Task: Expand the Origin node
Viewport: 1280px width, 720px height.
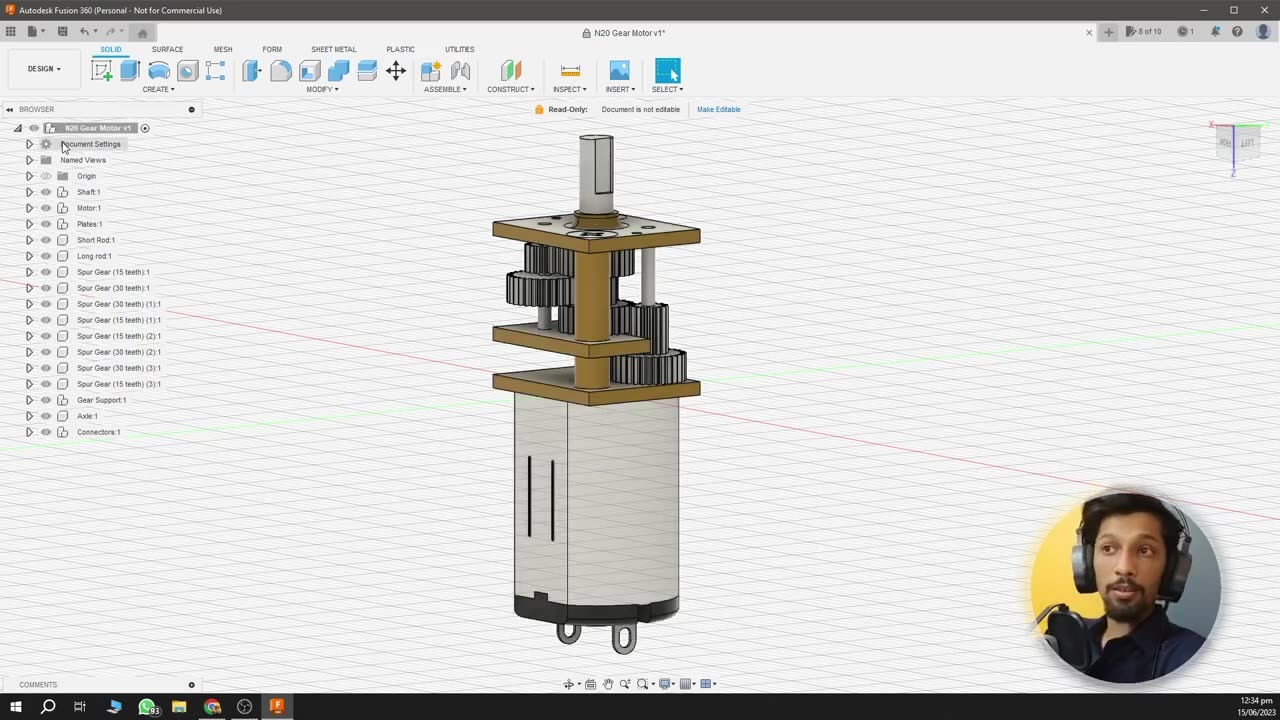Action: click(29, 176)
